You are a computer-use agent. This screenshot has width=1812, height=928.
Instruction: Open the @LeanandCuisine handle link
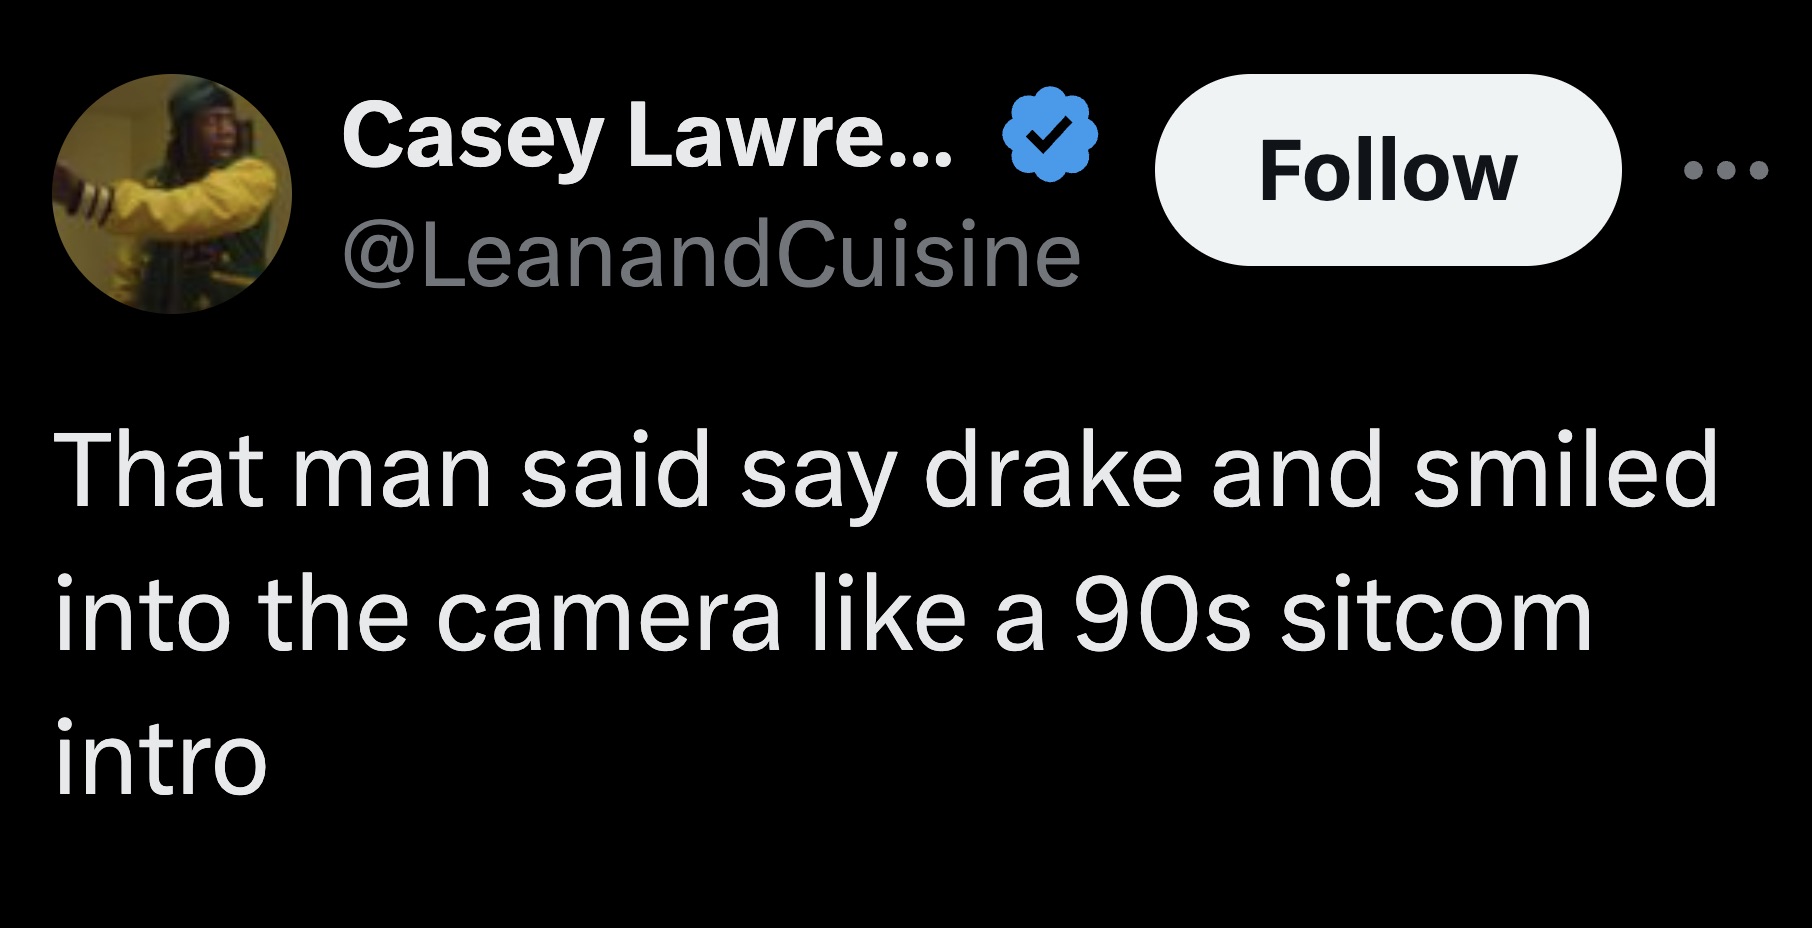pos(711,256)
